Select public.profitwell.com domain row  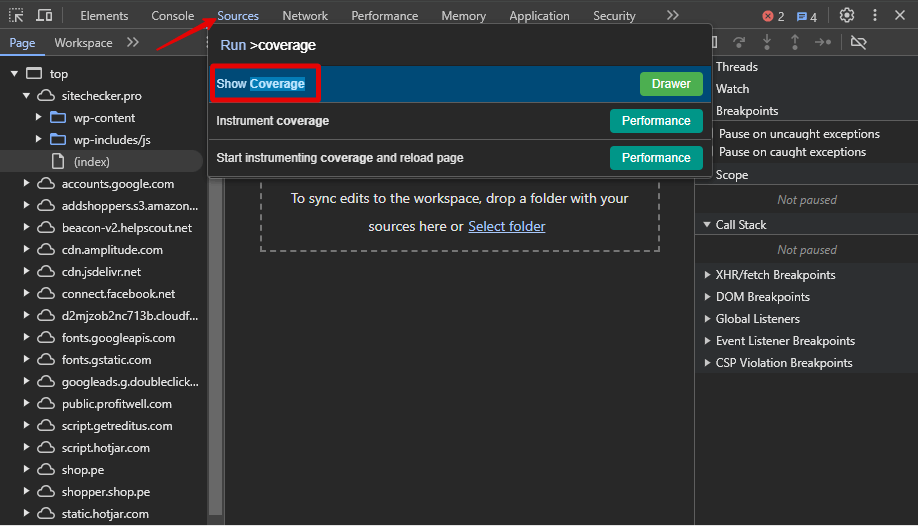(102, 404)
